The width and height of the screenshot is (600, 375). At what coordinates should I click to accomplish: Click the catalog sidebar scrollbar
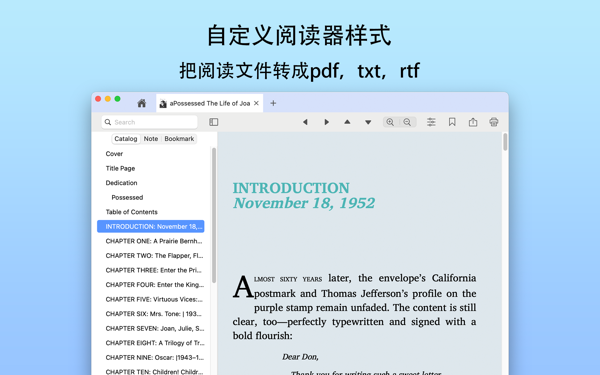214,215
